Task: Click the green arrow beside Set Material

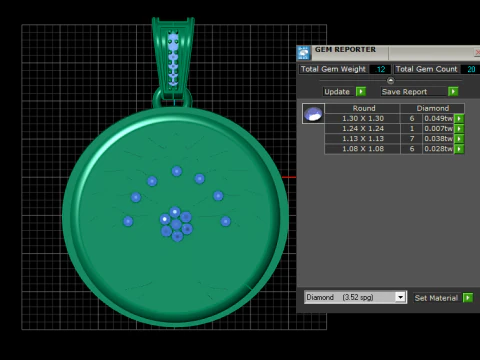Action: pyautogui.click(x=468, y=298)
